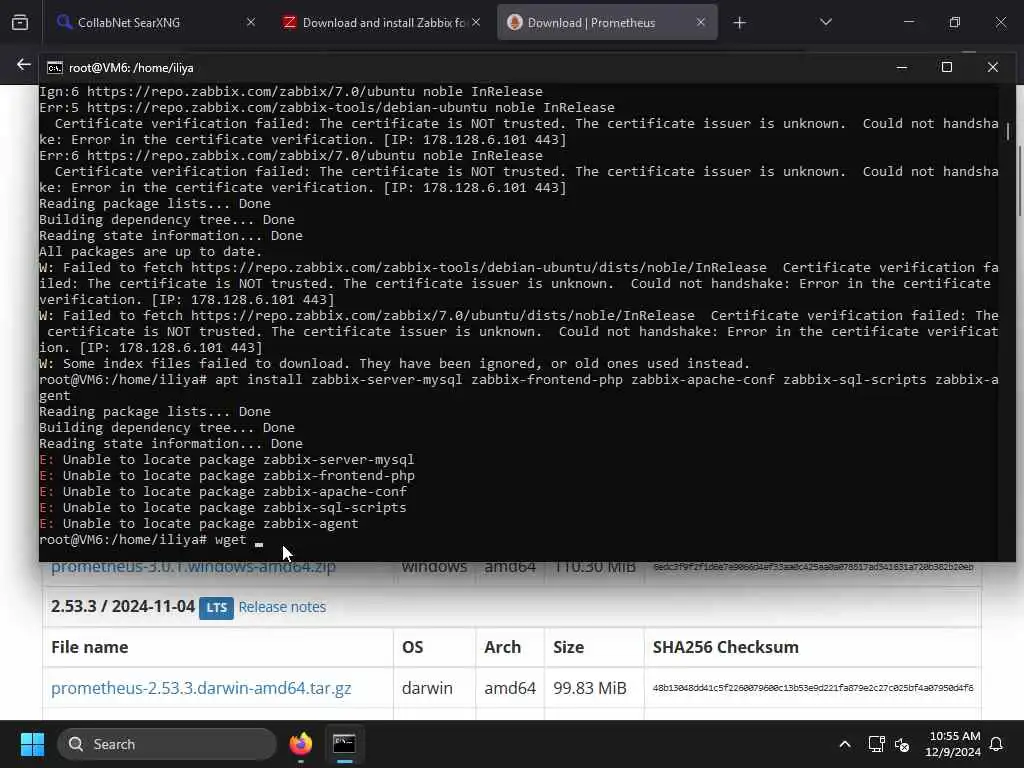Click the 2.53.3 / 2024-11-04 version heading
1024x768 pixels.
coord(123,607)
